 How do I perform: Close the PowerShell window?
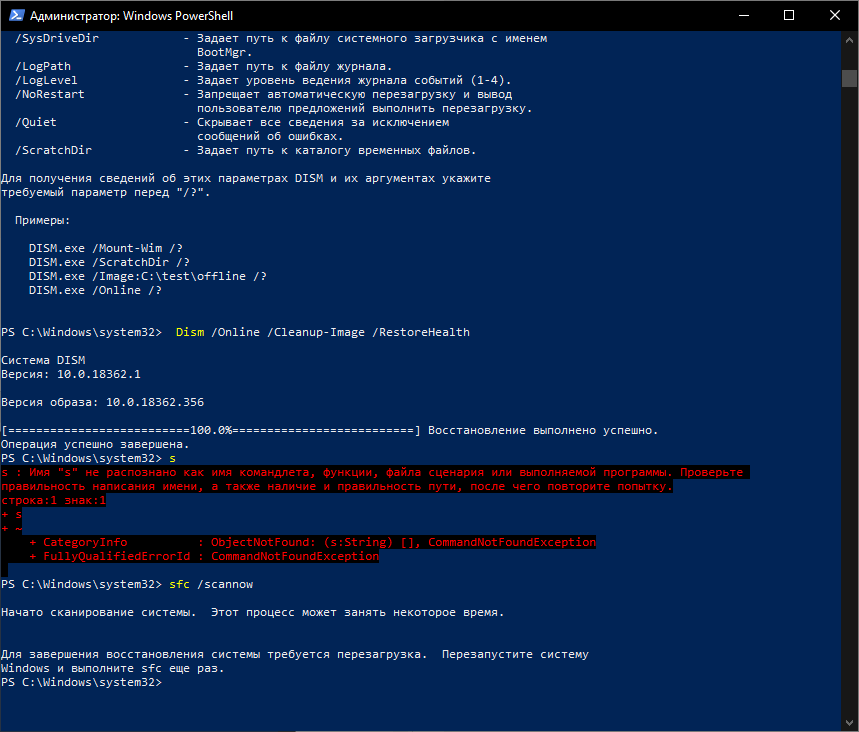tap(835, 15)
